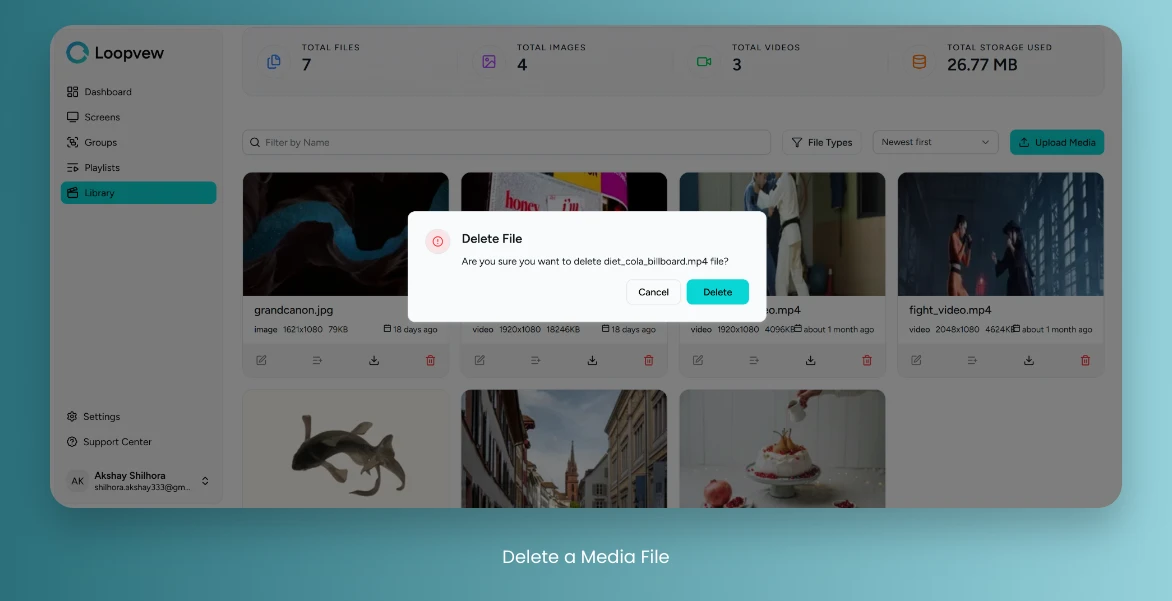Cancel the Delete File dialog
Image resolution: width=1172 pixels, height=601 pixels.
click(x=653, y=292)
